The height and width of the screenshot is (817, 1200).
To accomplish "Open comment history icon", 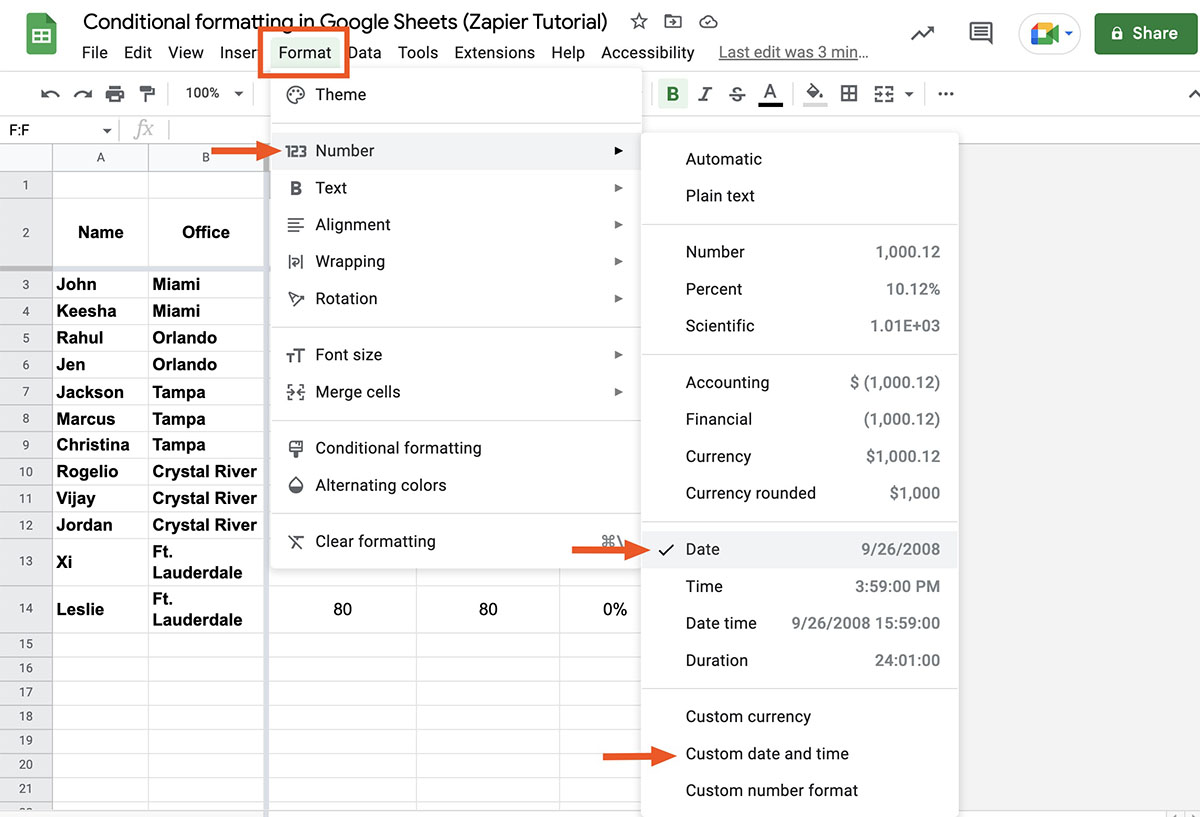I will click(x=981, y=33).
